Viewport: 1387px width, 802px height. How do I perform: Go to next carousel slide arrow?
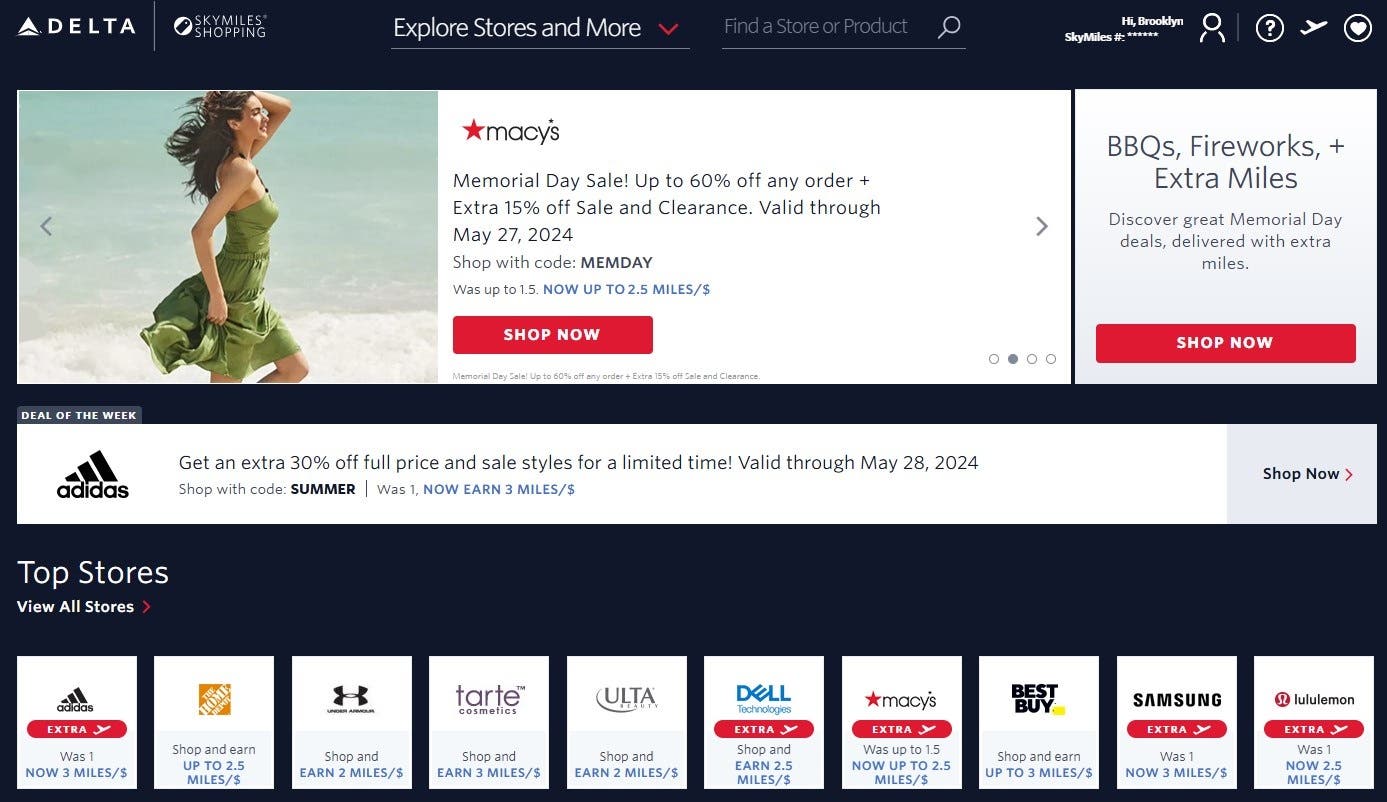(x=1042, y=227)
